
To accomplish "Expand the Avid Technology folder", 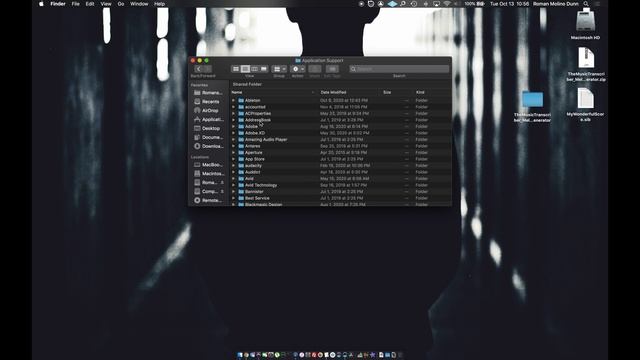I will pos(234,185).
